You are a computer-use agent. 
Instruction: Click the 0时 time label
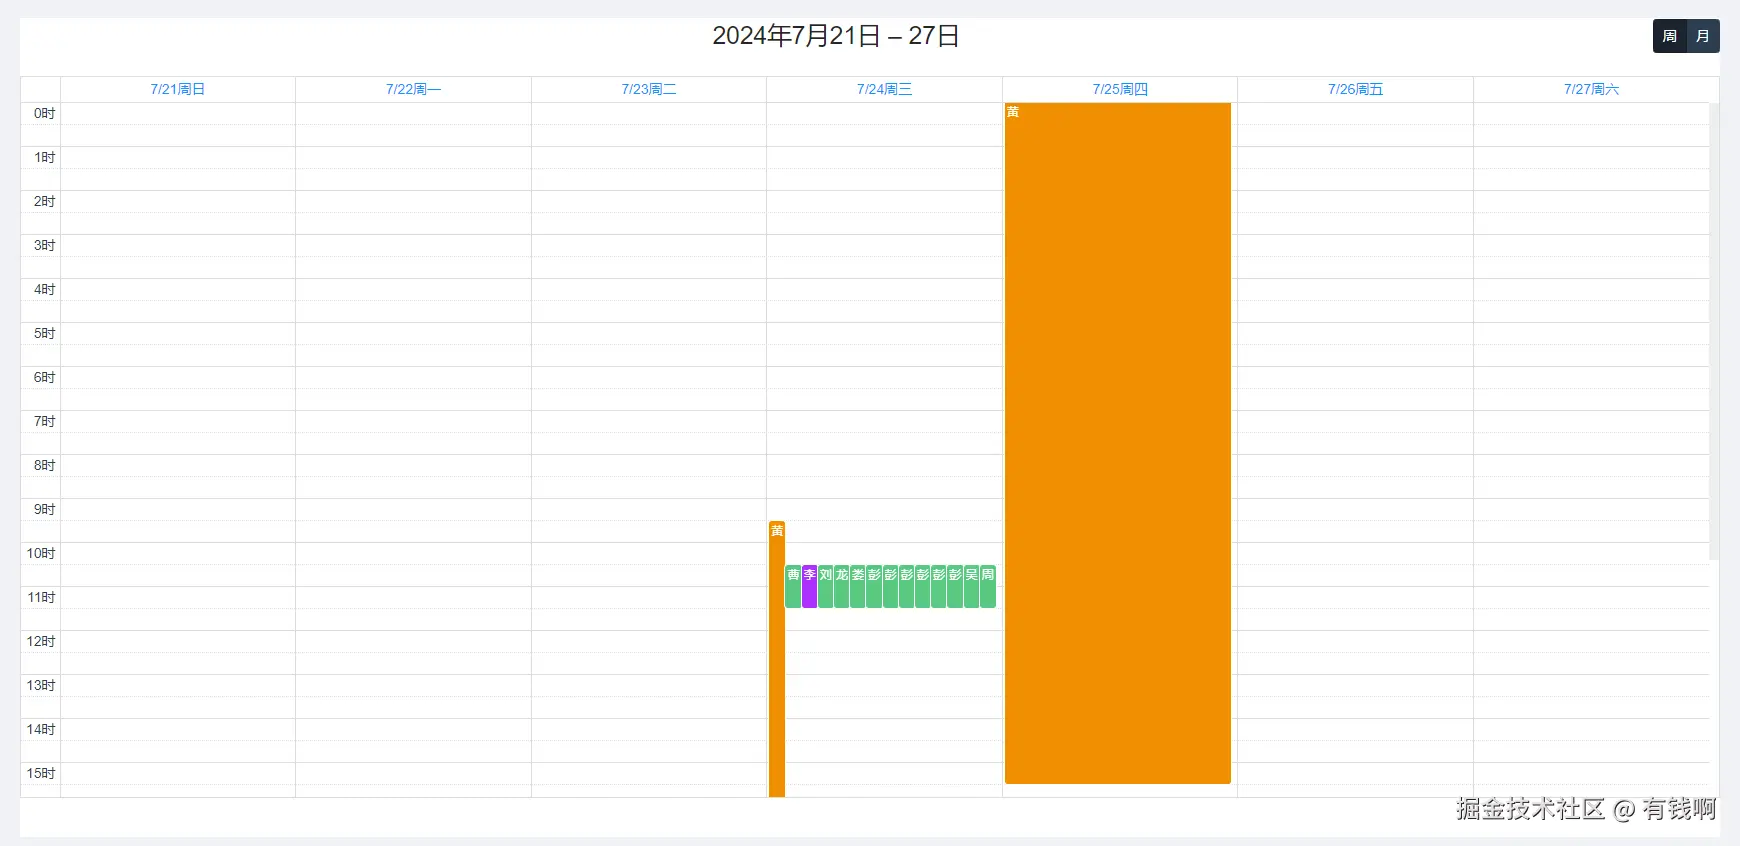[44, 113]
